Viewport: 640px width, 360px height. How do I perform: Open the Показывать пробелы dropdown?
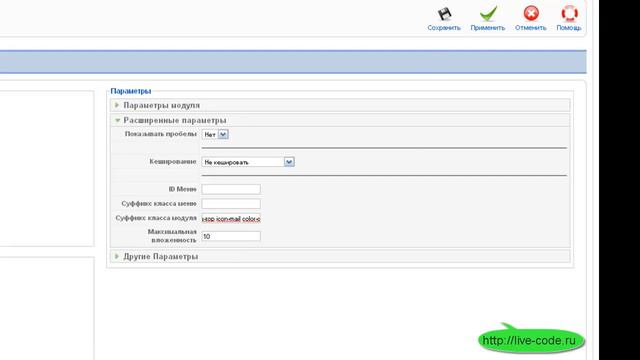215,134
